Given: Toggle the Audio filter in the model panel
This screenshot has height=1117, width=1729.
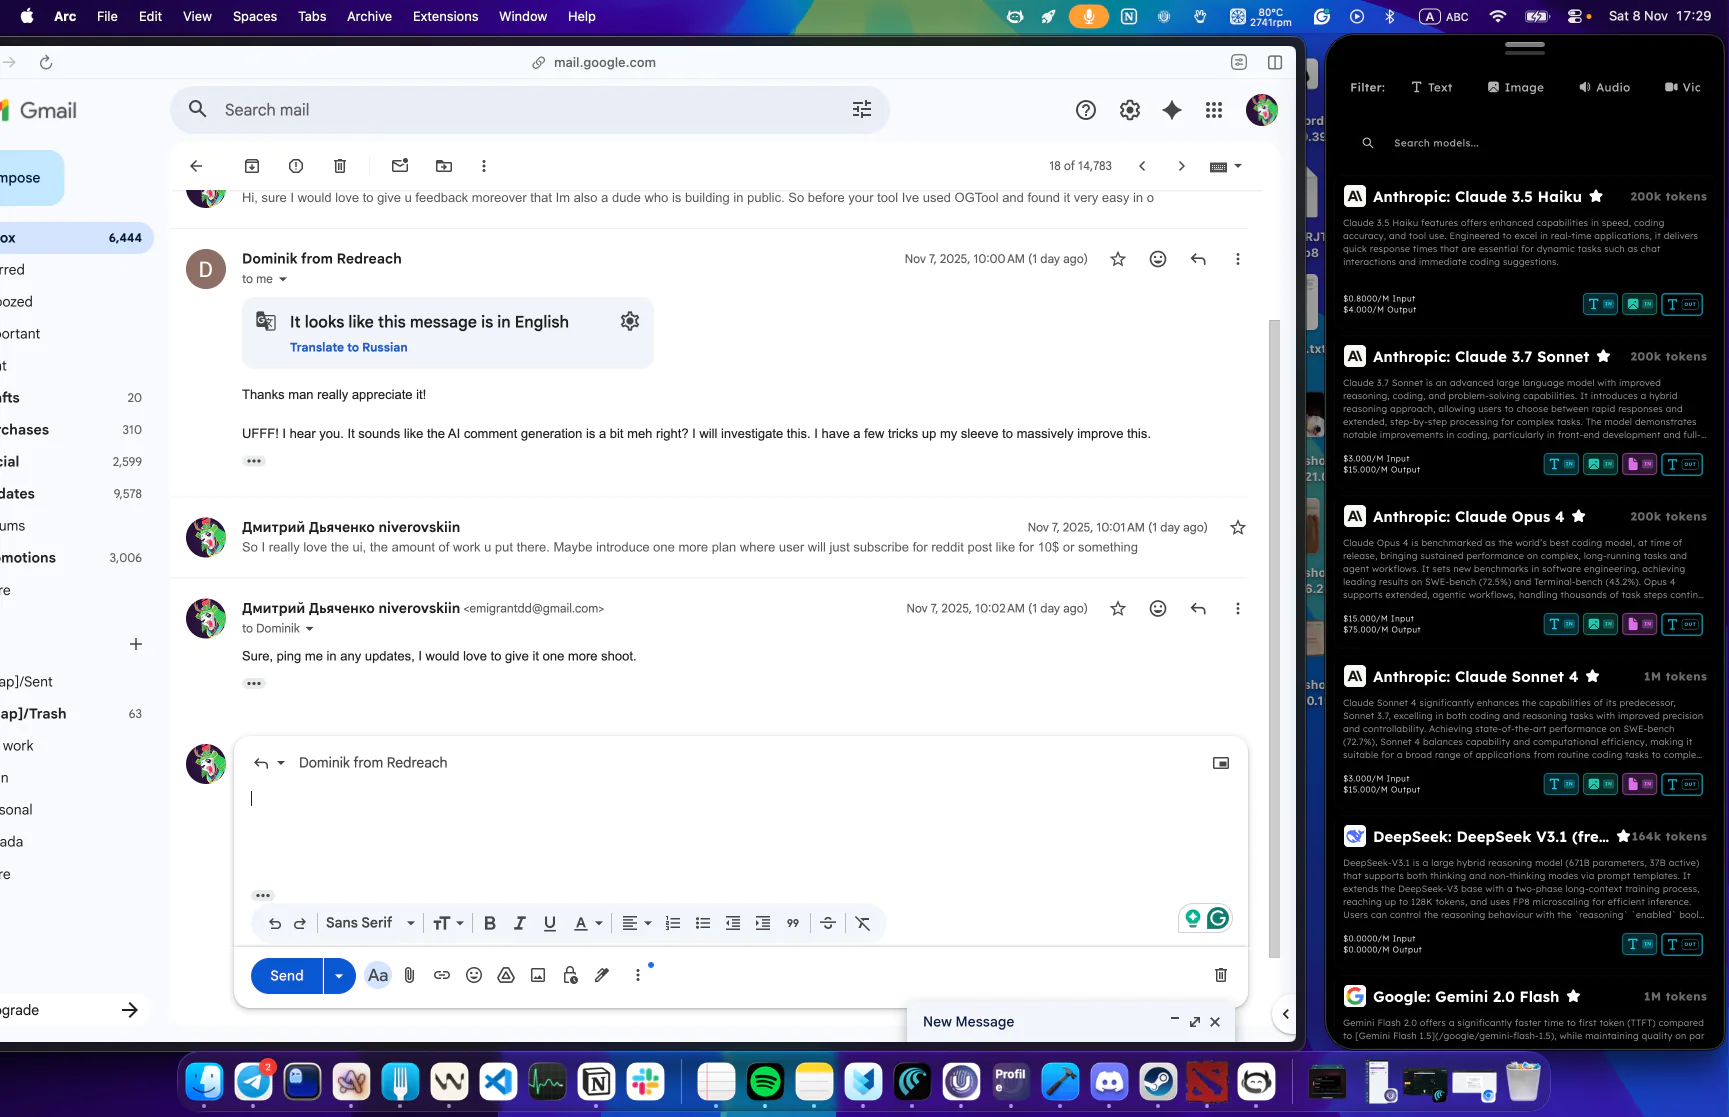Looking at the screenshot, I should pos(1604,87).
